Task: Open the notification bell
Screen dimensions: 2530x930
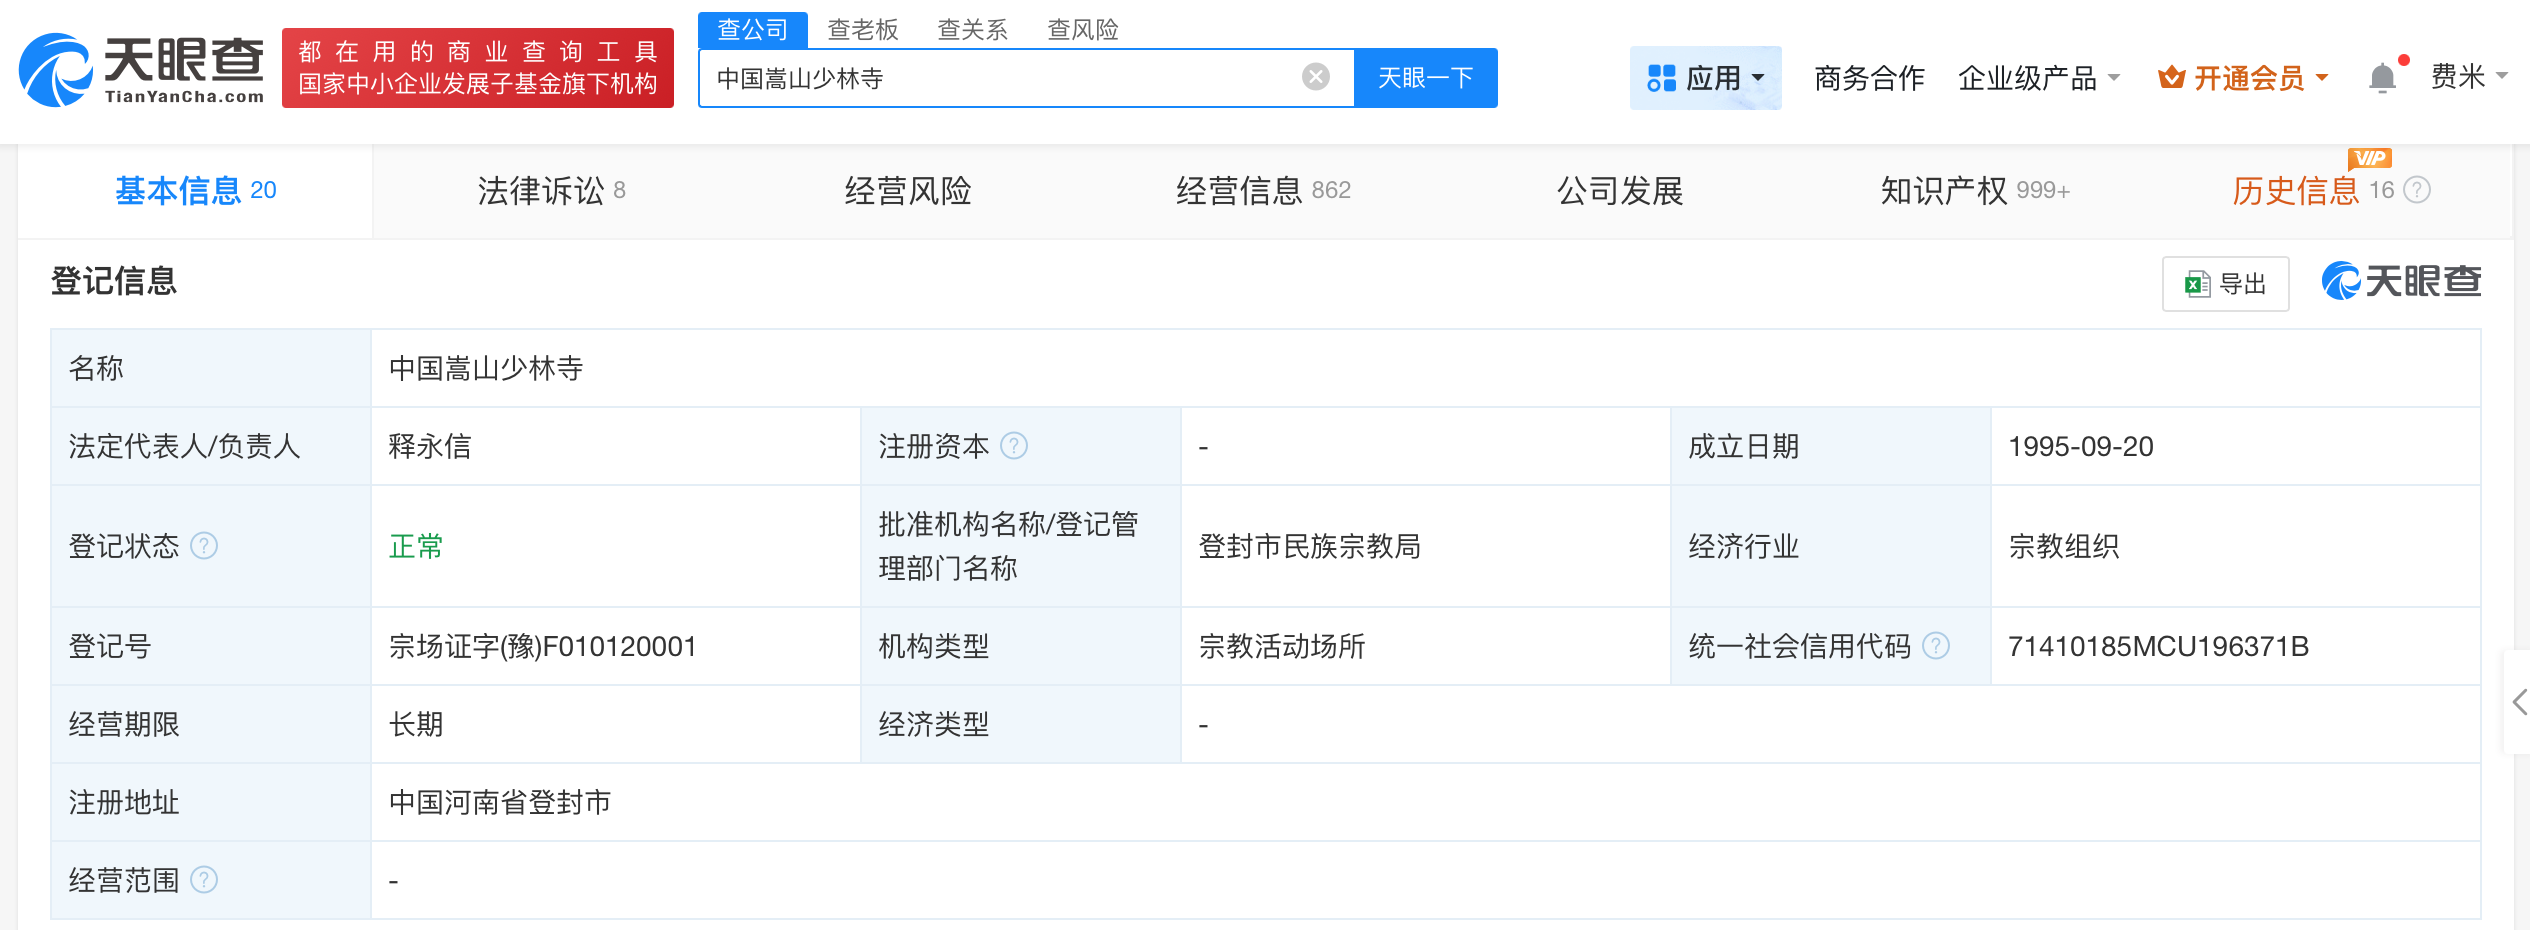Action: (x=2383, y=77)
